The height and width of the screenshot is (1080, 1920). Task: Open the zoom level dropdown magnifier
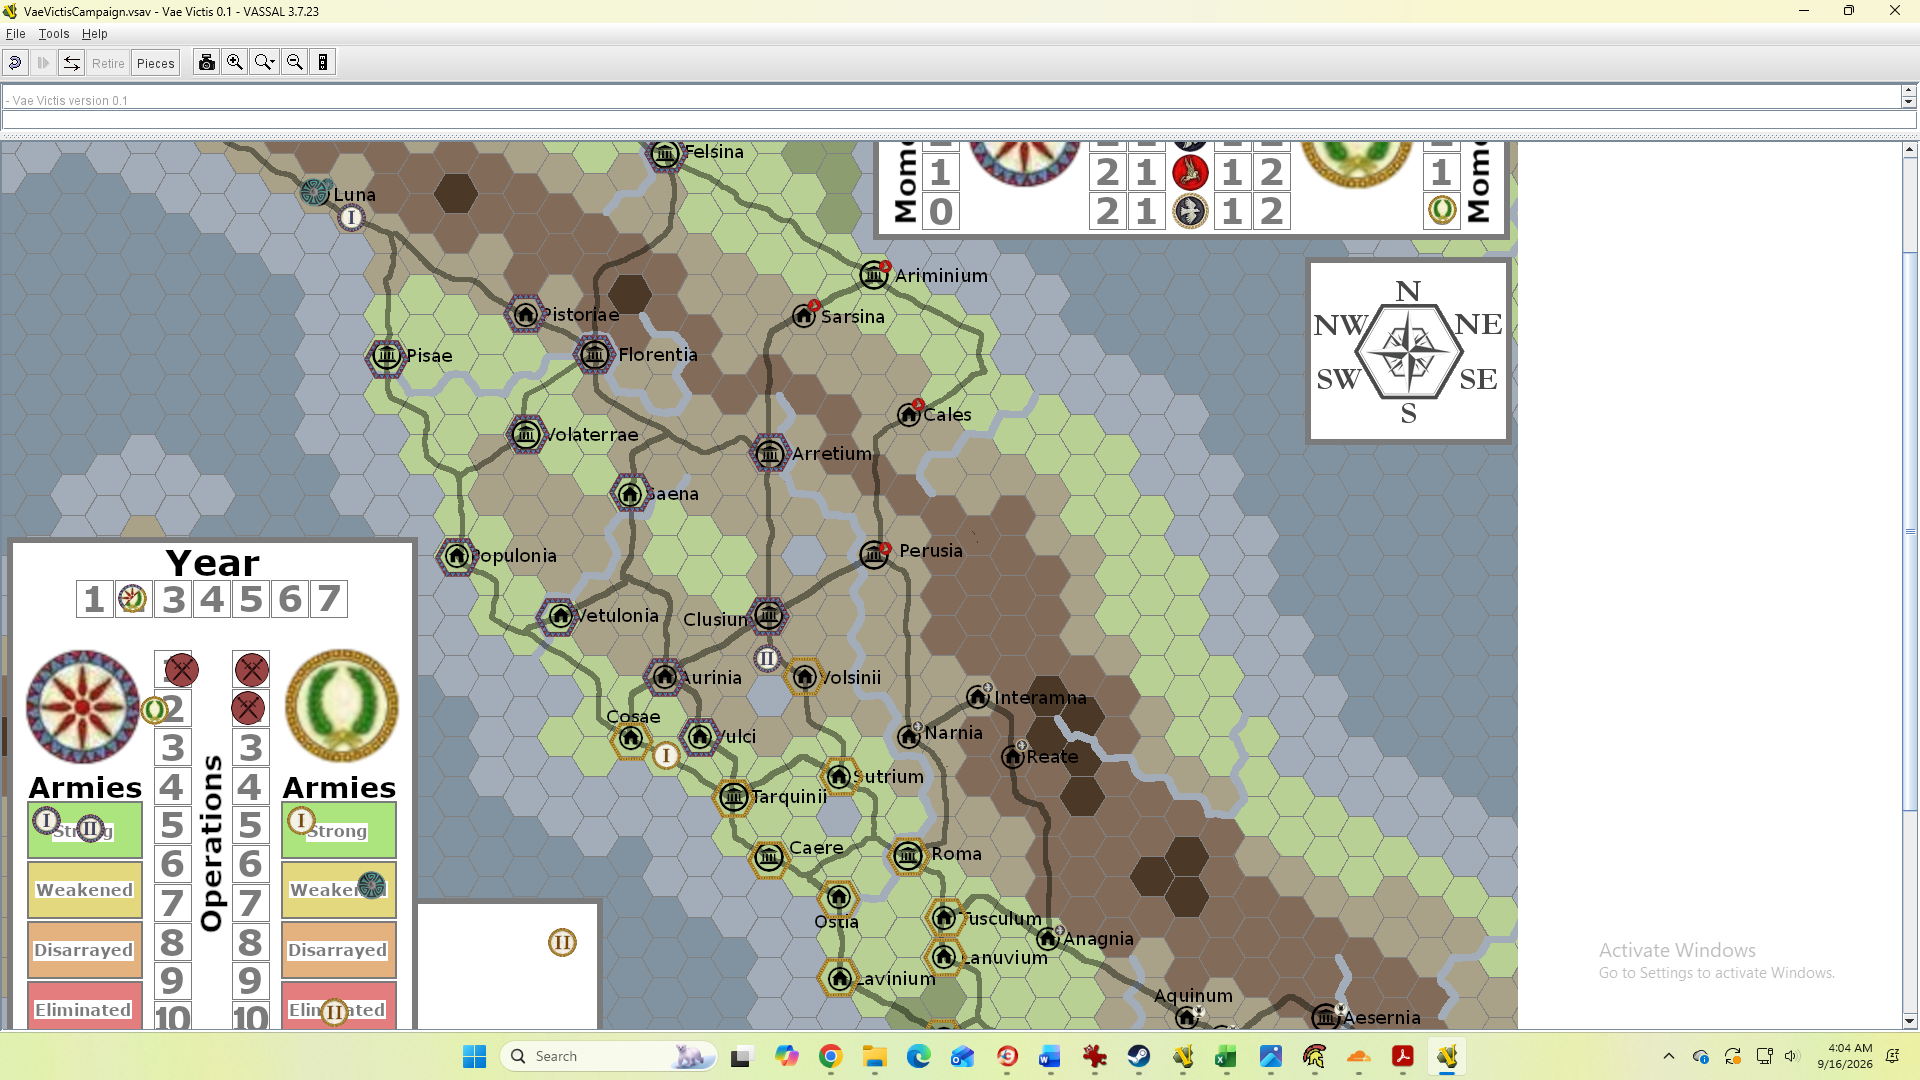coord(265,63)
